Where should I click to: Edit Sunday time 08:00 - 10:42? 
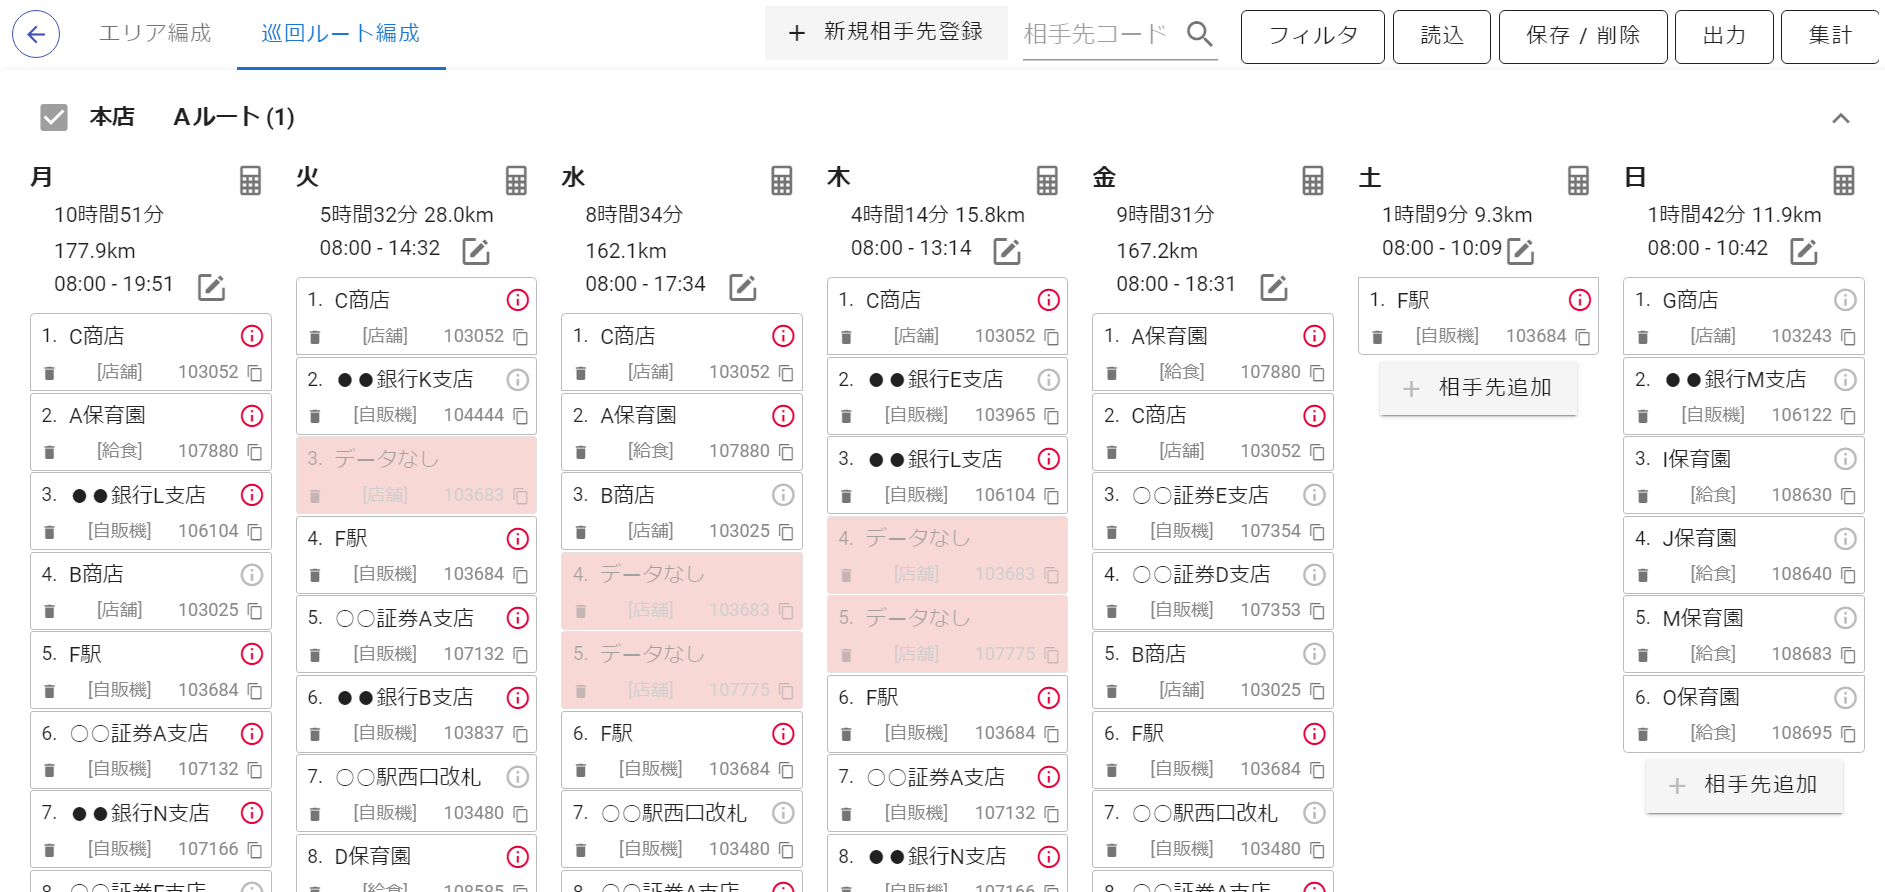1804,252
